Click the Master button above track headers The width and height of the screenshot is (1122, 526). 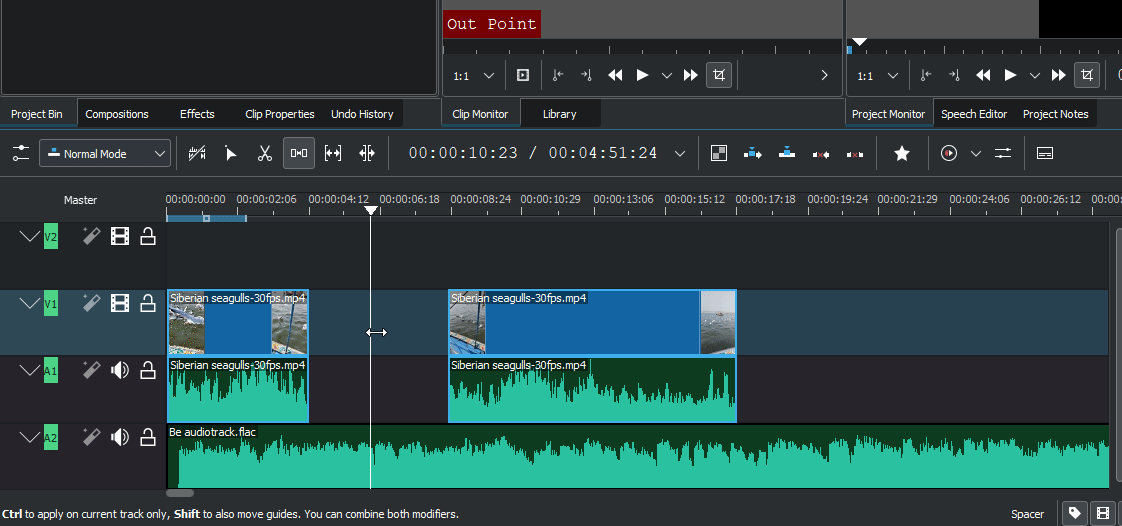click(x=81, y=200)
